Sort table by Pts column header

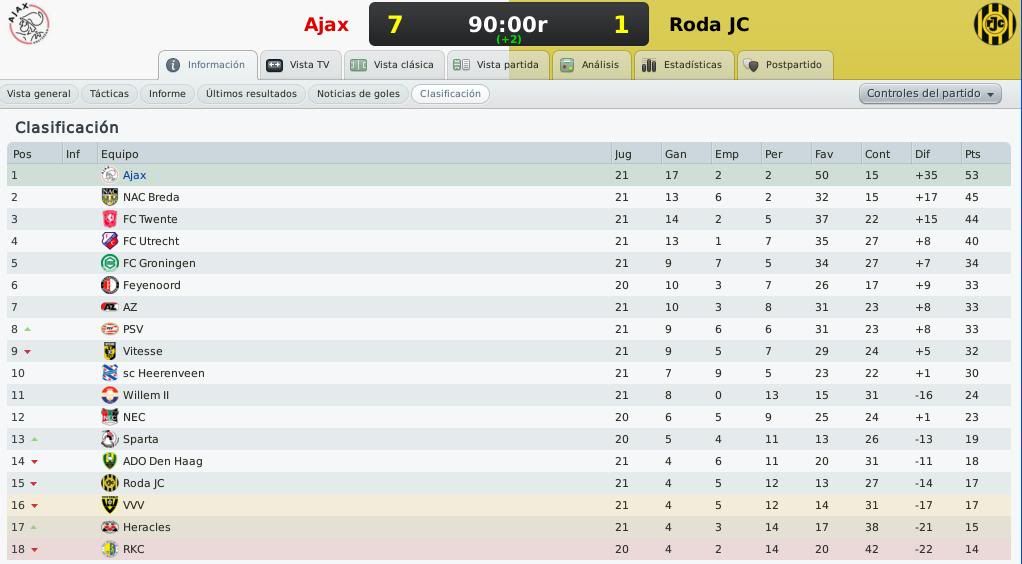point(972,154)
